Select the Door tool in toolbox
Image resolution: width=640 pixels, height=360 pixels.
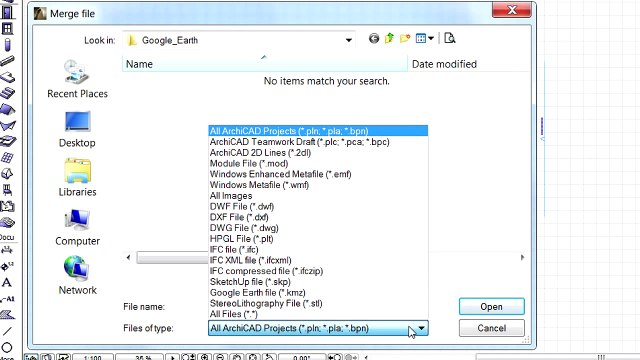tap(7, 12)
